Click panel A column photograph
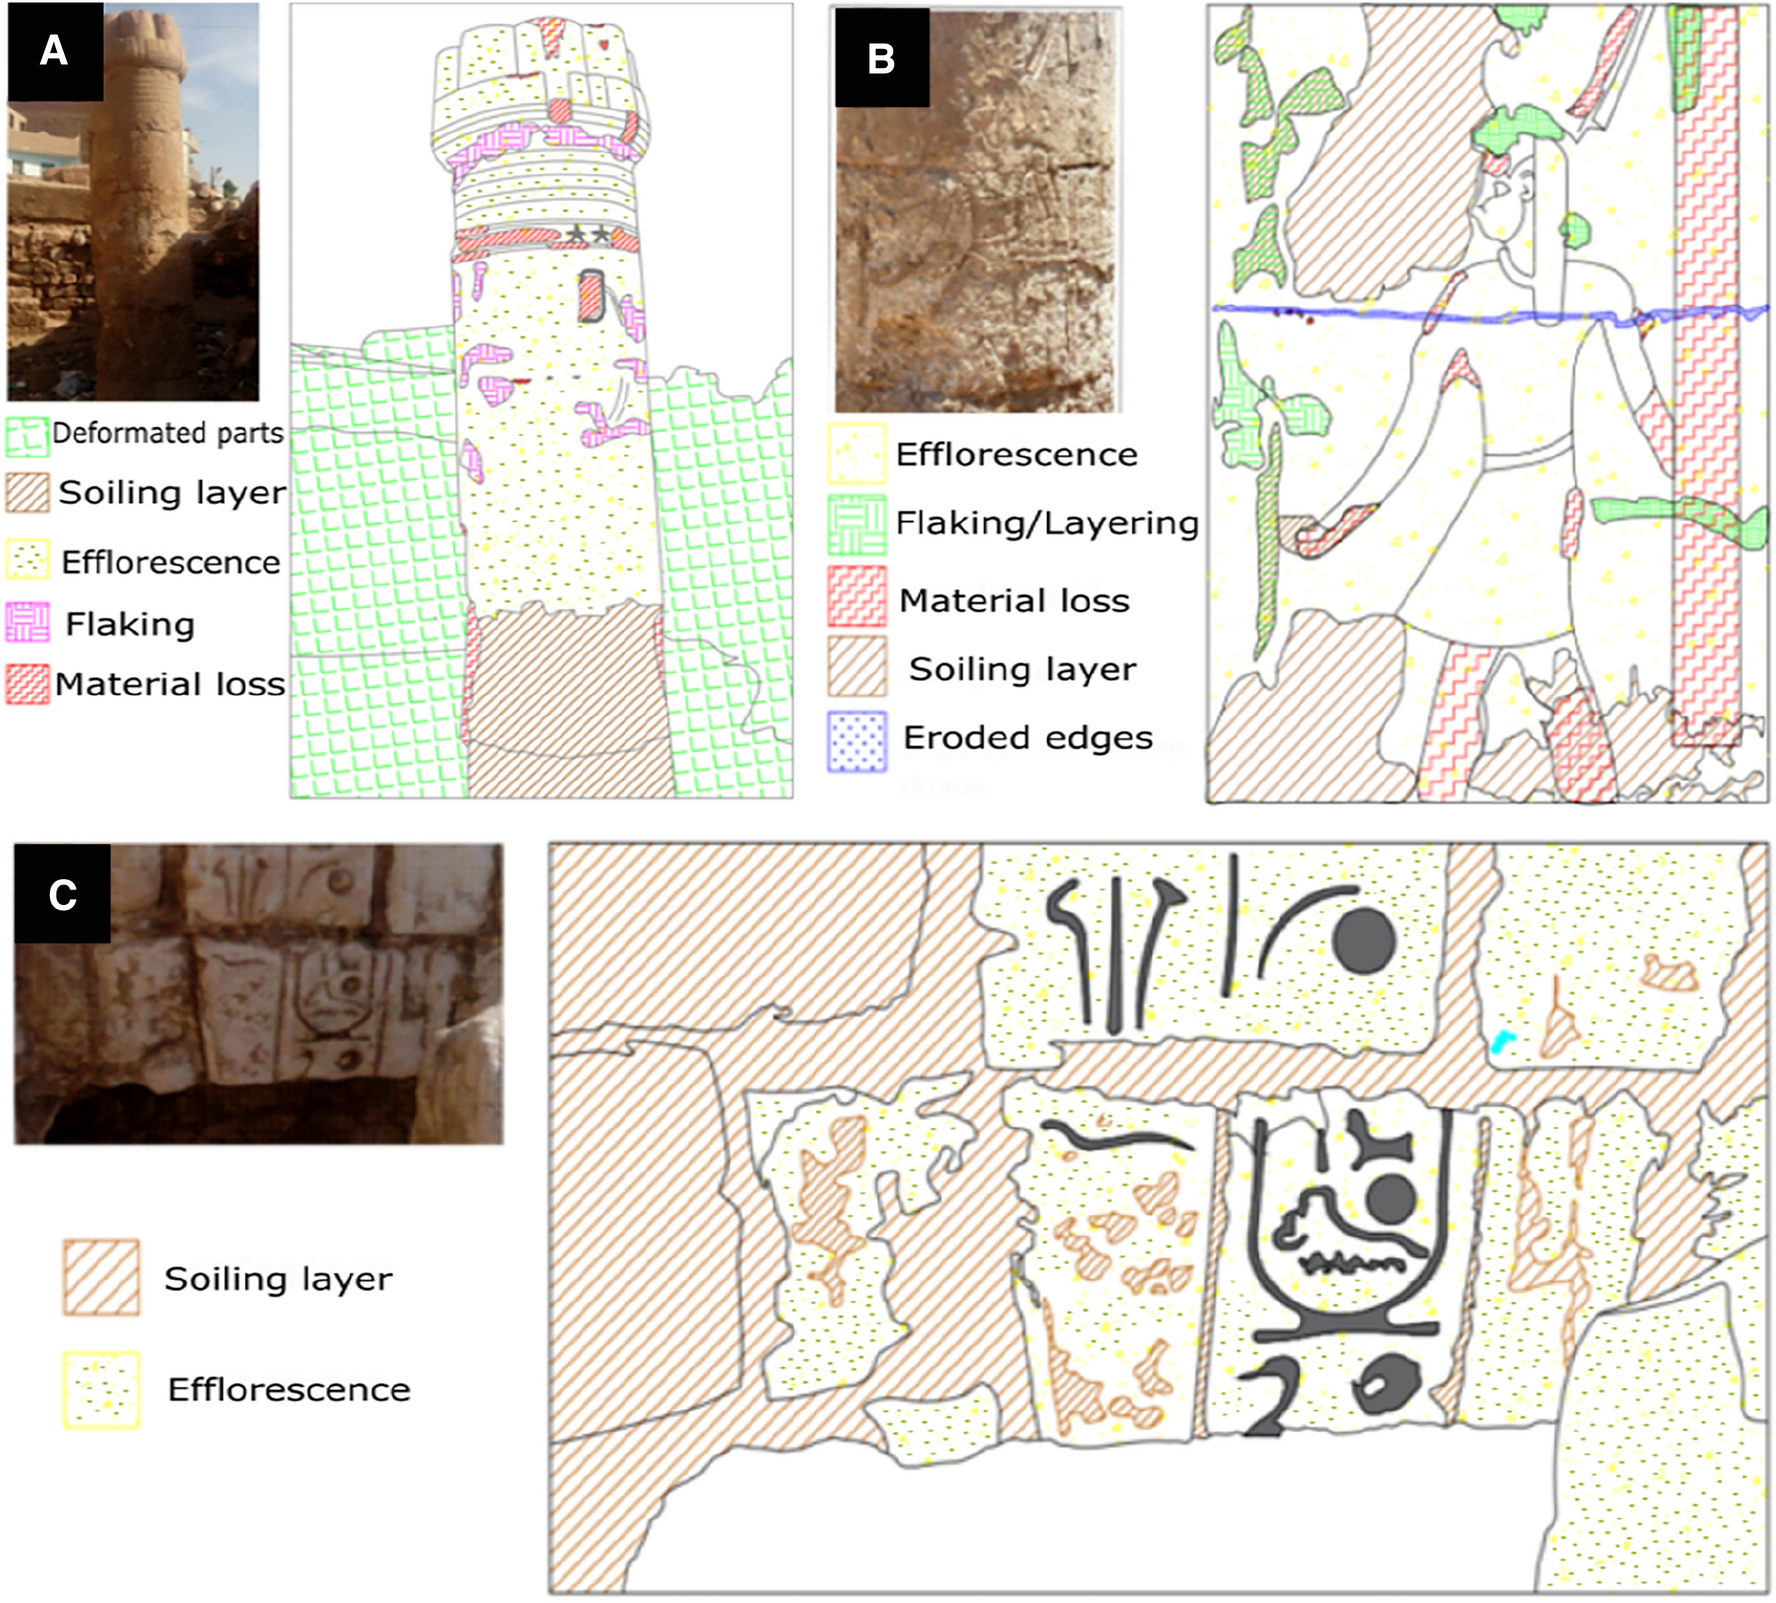1776x1603 pixels. point(133,201)
